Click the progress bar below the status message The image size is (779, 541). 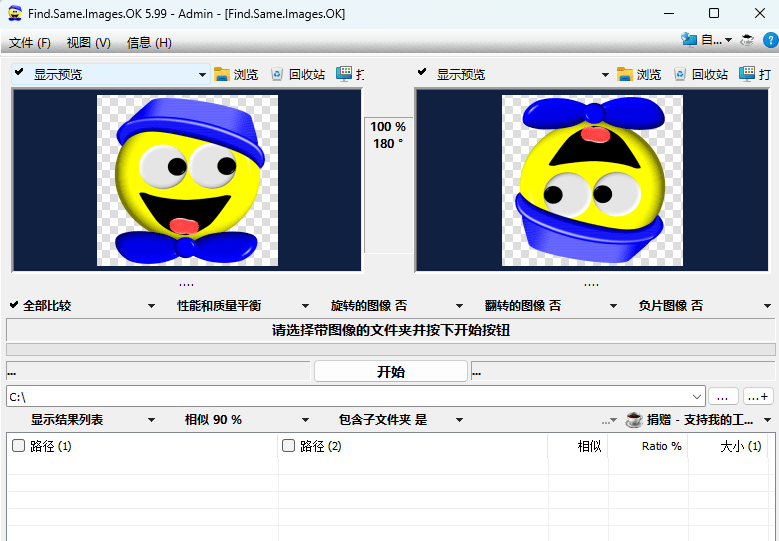point(391,349)
